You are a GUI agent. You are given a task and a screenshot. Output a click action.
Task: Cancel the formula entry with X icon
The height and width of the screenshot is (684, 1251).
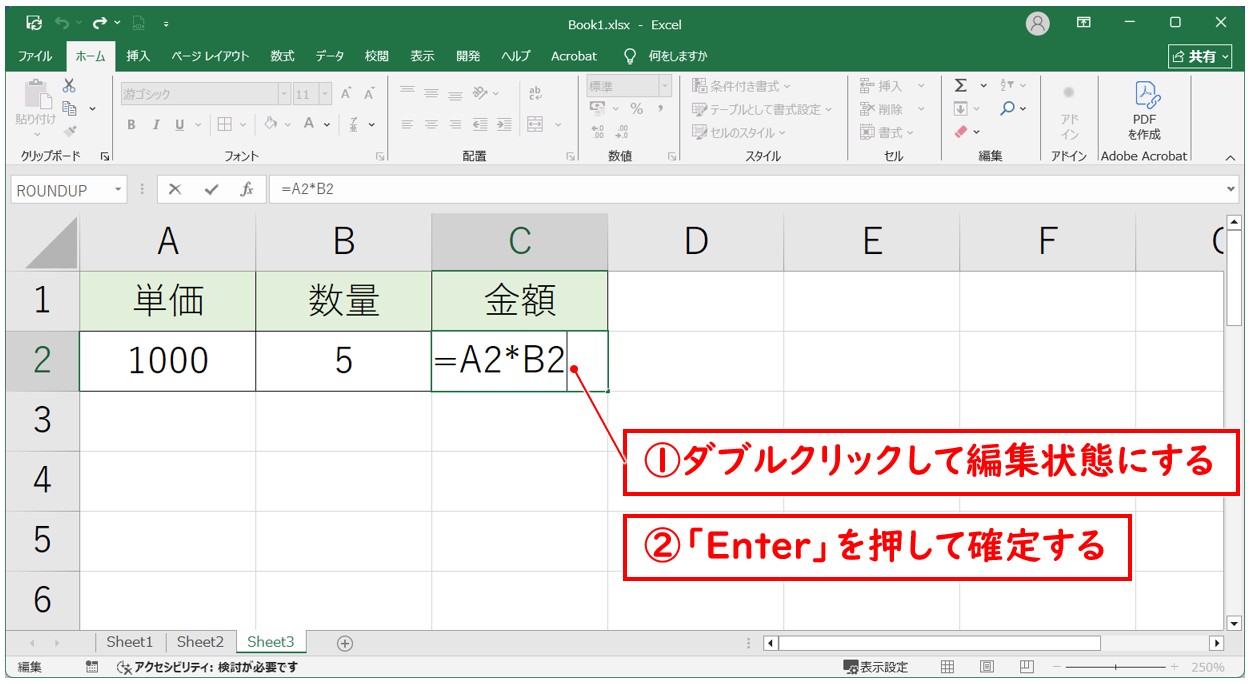coord(175,189)
